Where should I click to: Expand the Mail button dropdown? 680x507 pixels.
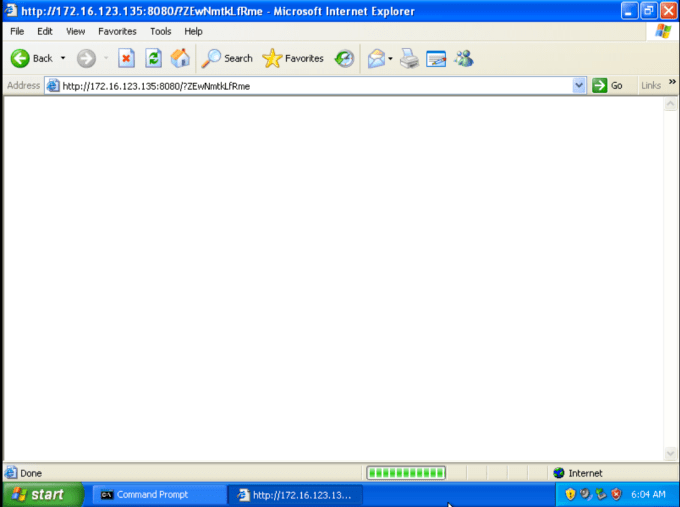[x=391, y=58]
